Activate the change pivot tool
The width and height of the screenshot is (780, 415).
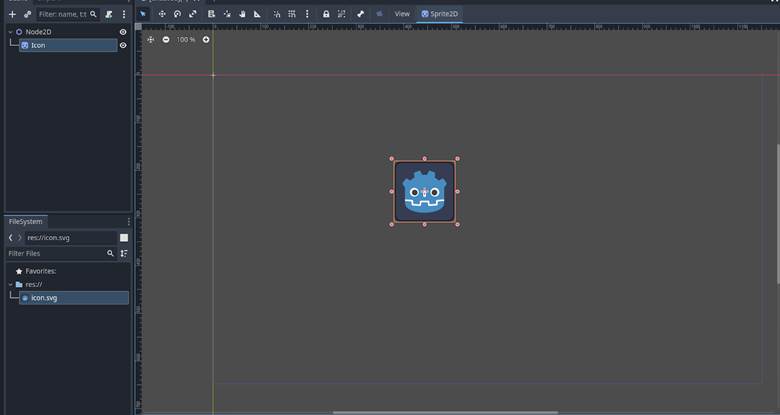(x=227, y=14)
